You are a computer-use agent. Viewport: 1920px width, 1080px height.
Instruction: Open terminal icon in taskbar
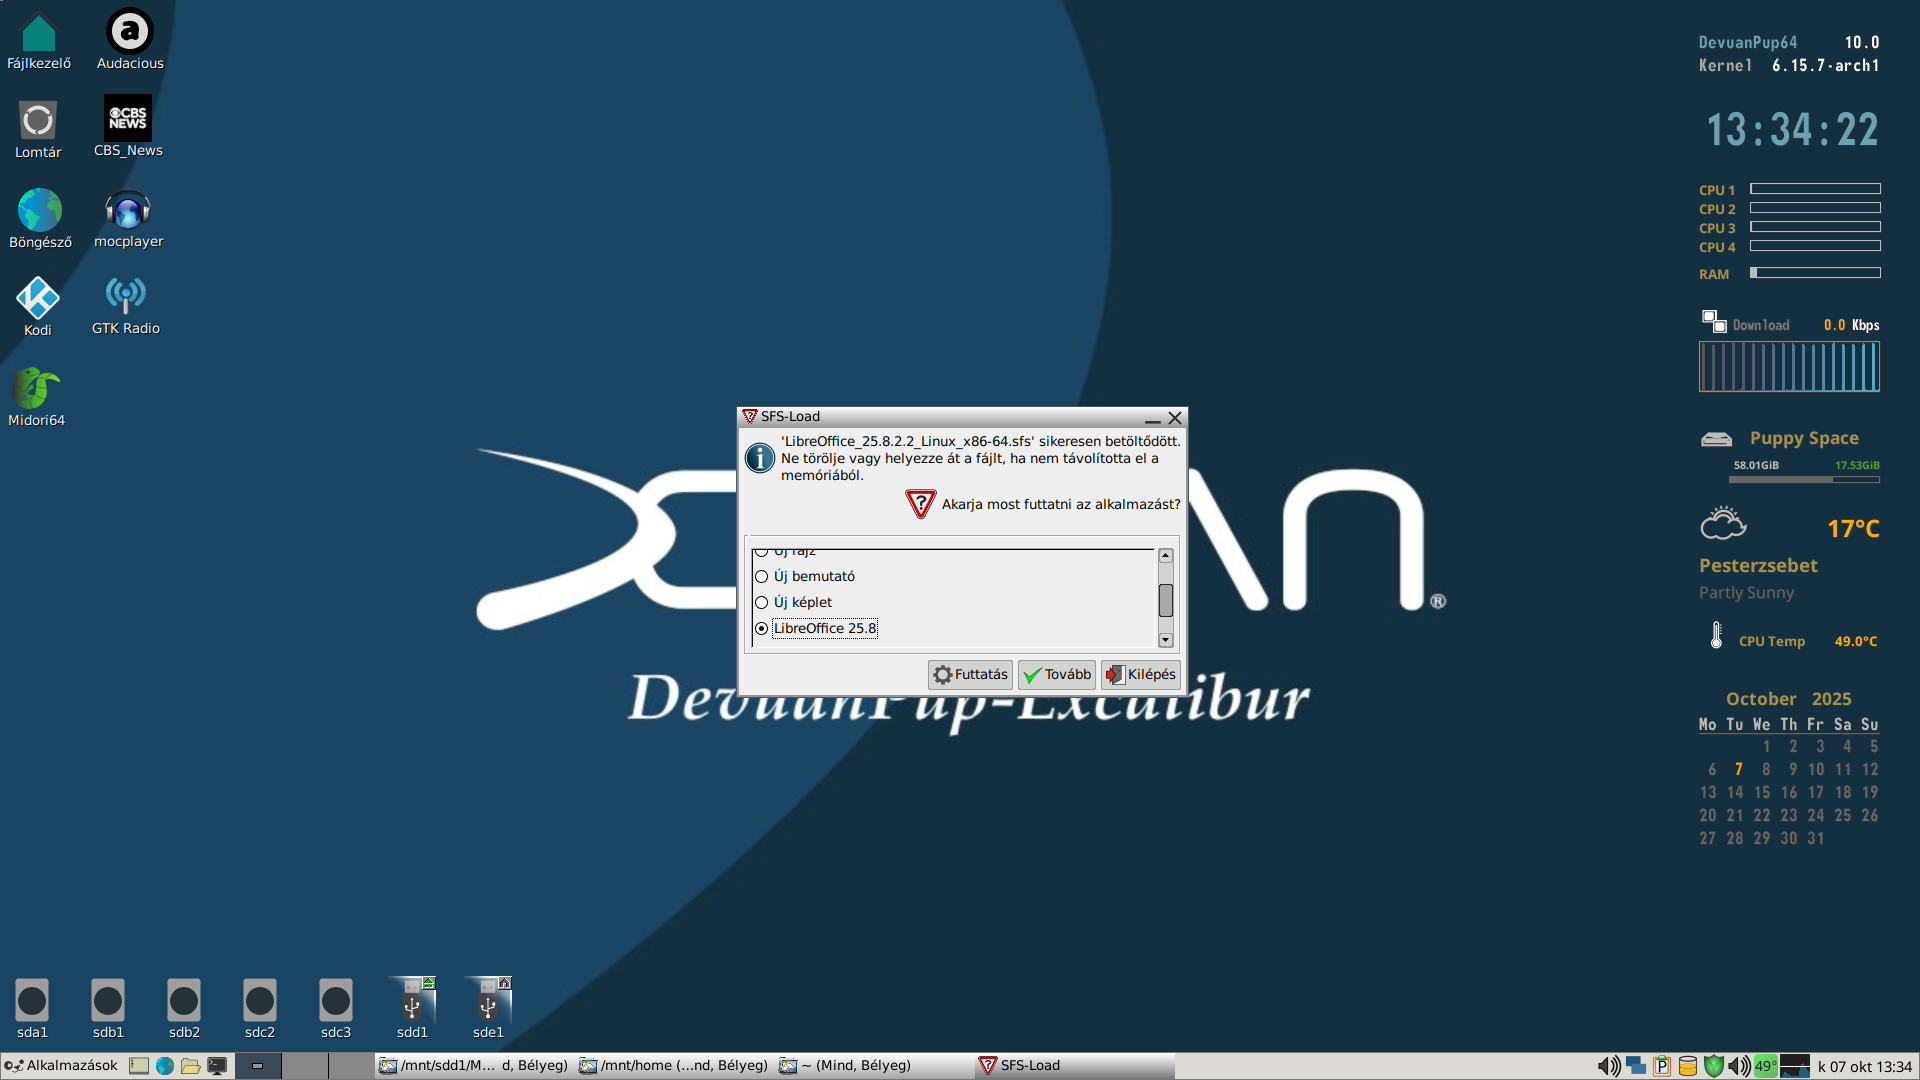(x=217, y=1066)
